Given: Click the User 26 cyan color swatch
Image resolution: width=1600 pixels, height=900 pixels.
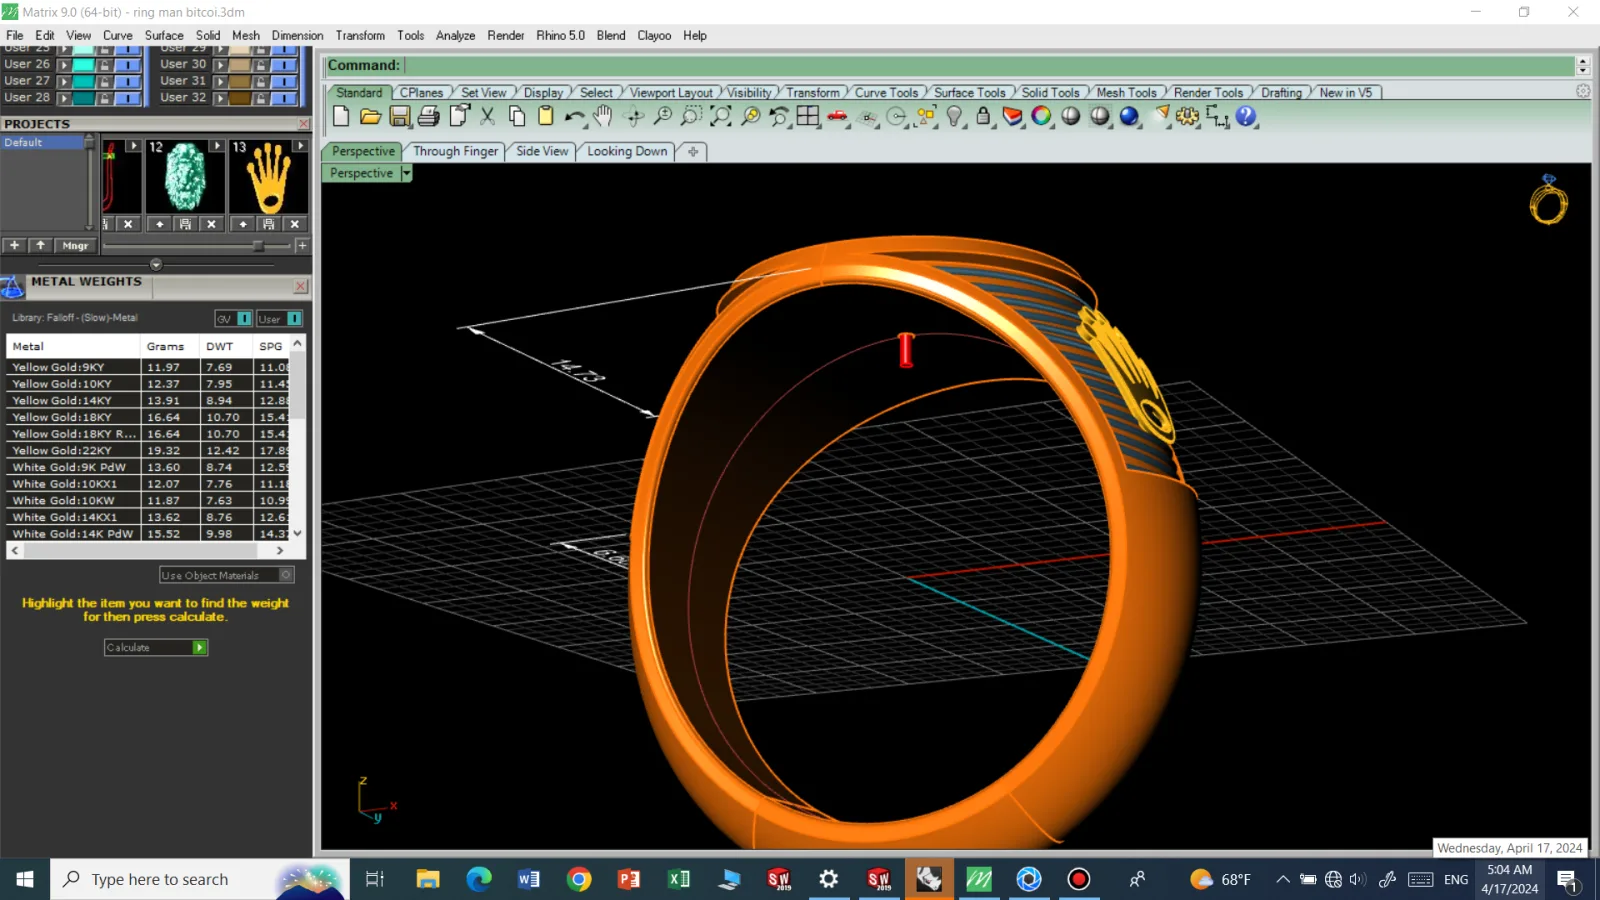Looking at the screenshot, I should [x=83, y=65].
